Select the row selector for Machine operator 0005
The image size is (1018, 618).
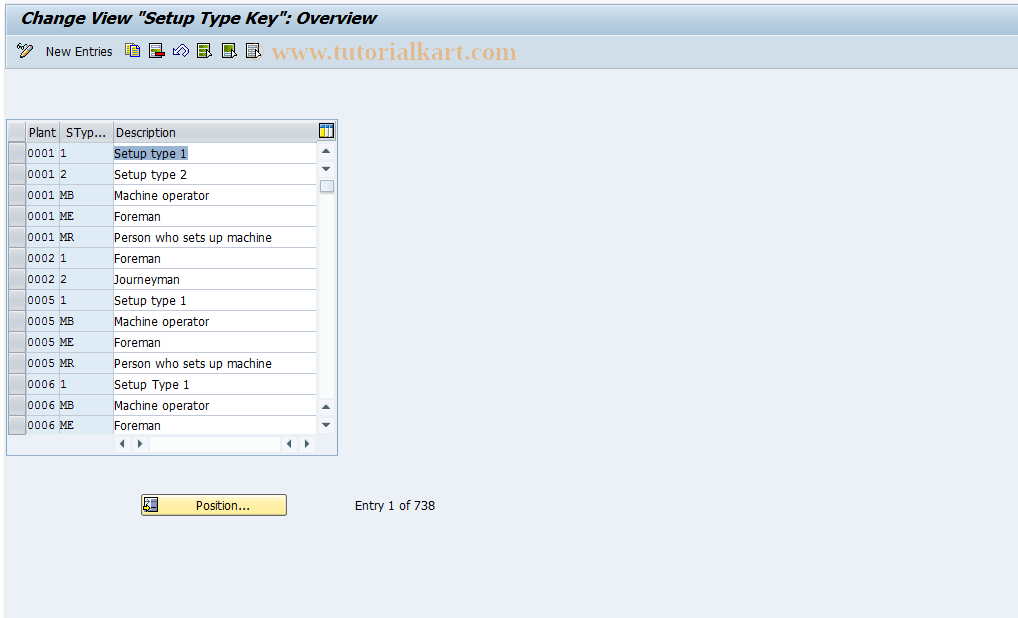pyautogui.click(x=16, y=321)
